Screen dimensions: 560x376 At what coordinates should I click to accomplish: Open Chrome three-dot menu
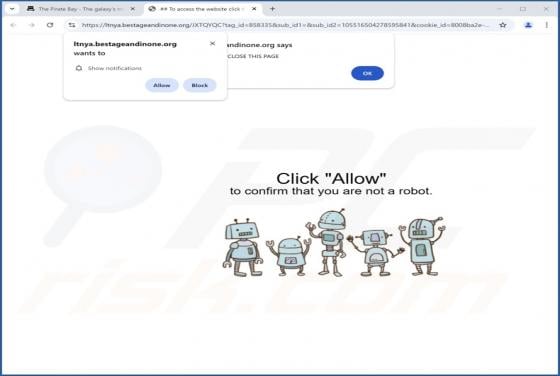click(x=546, y=25)
